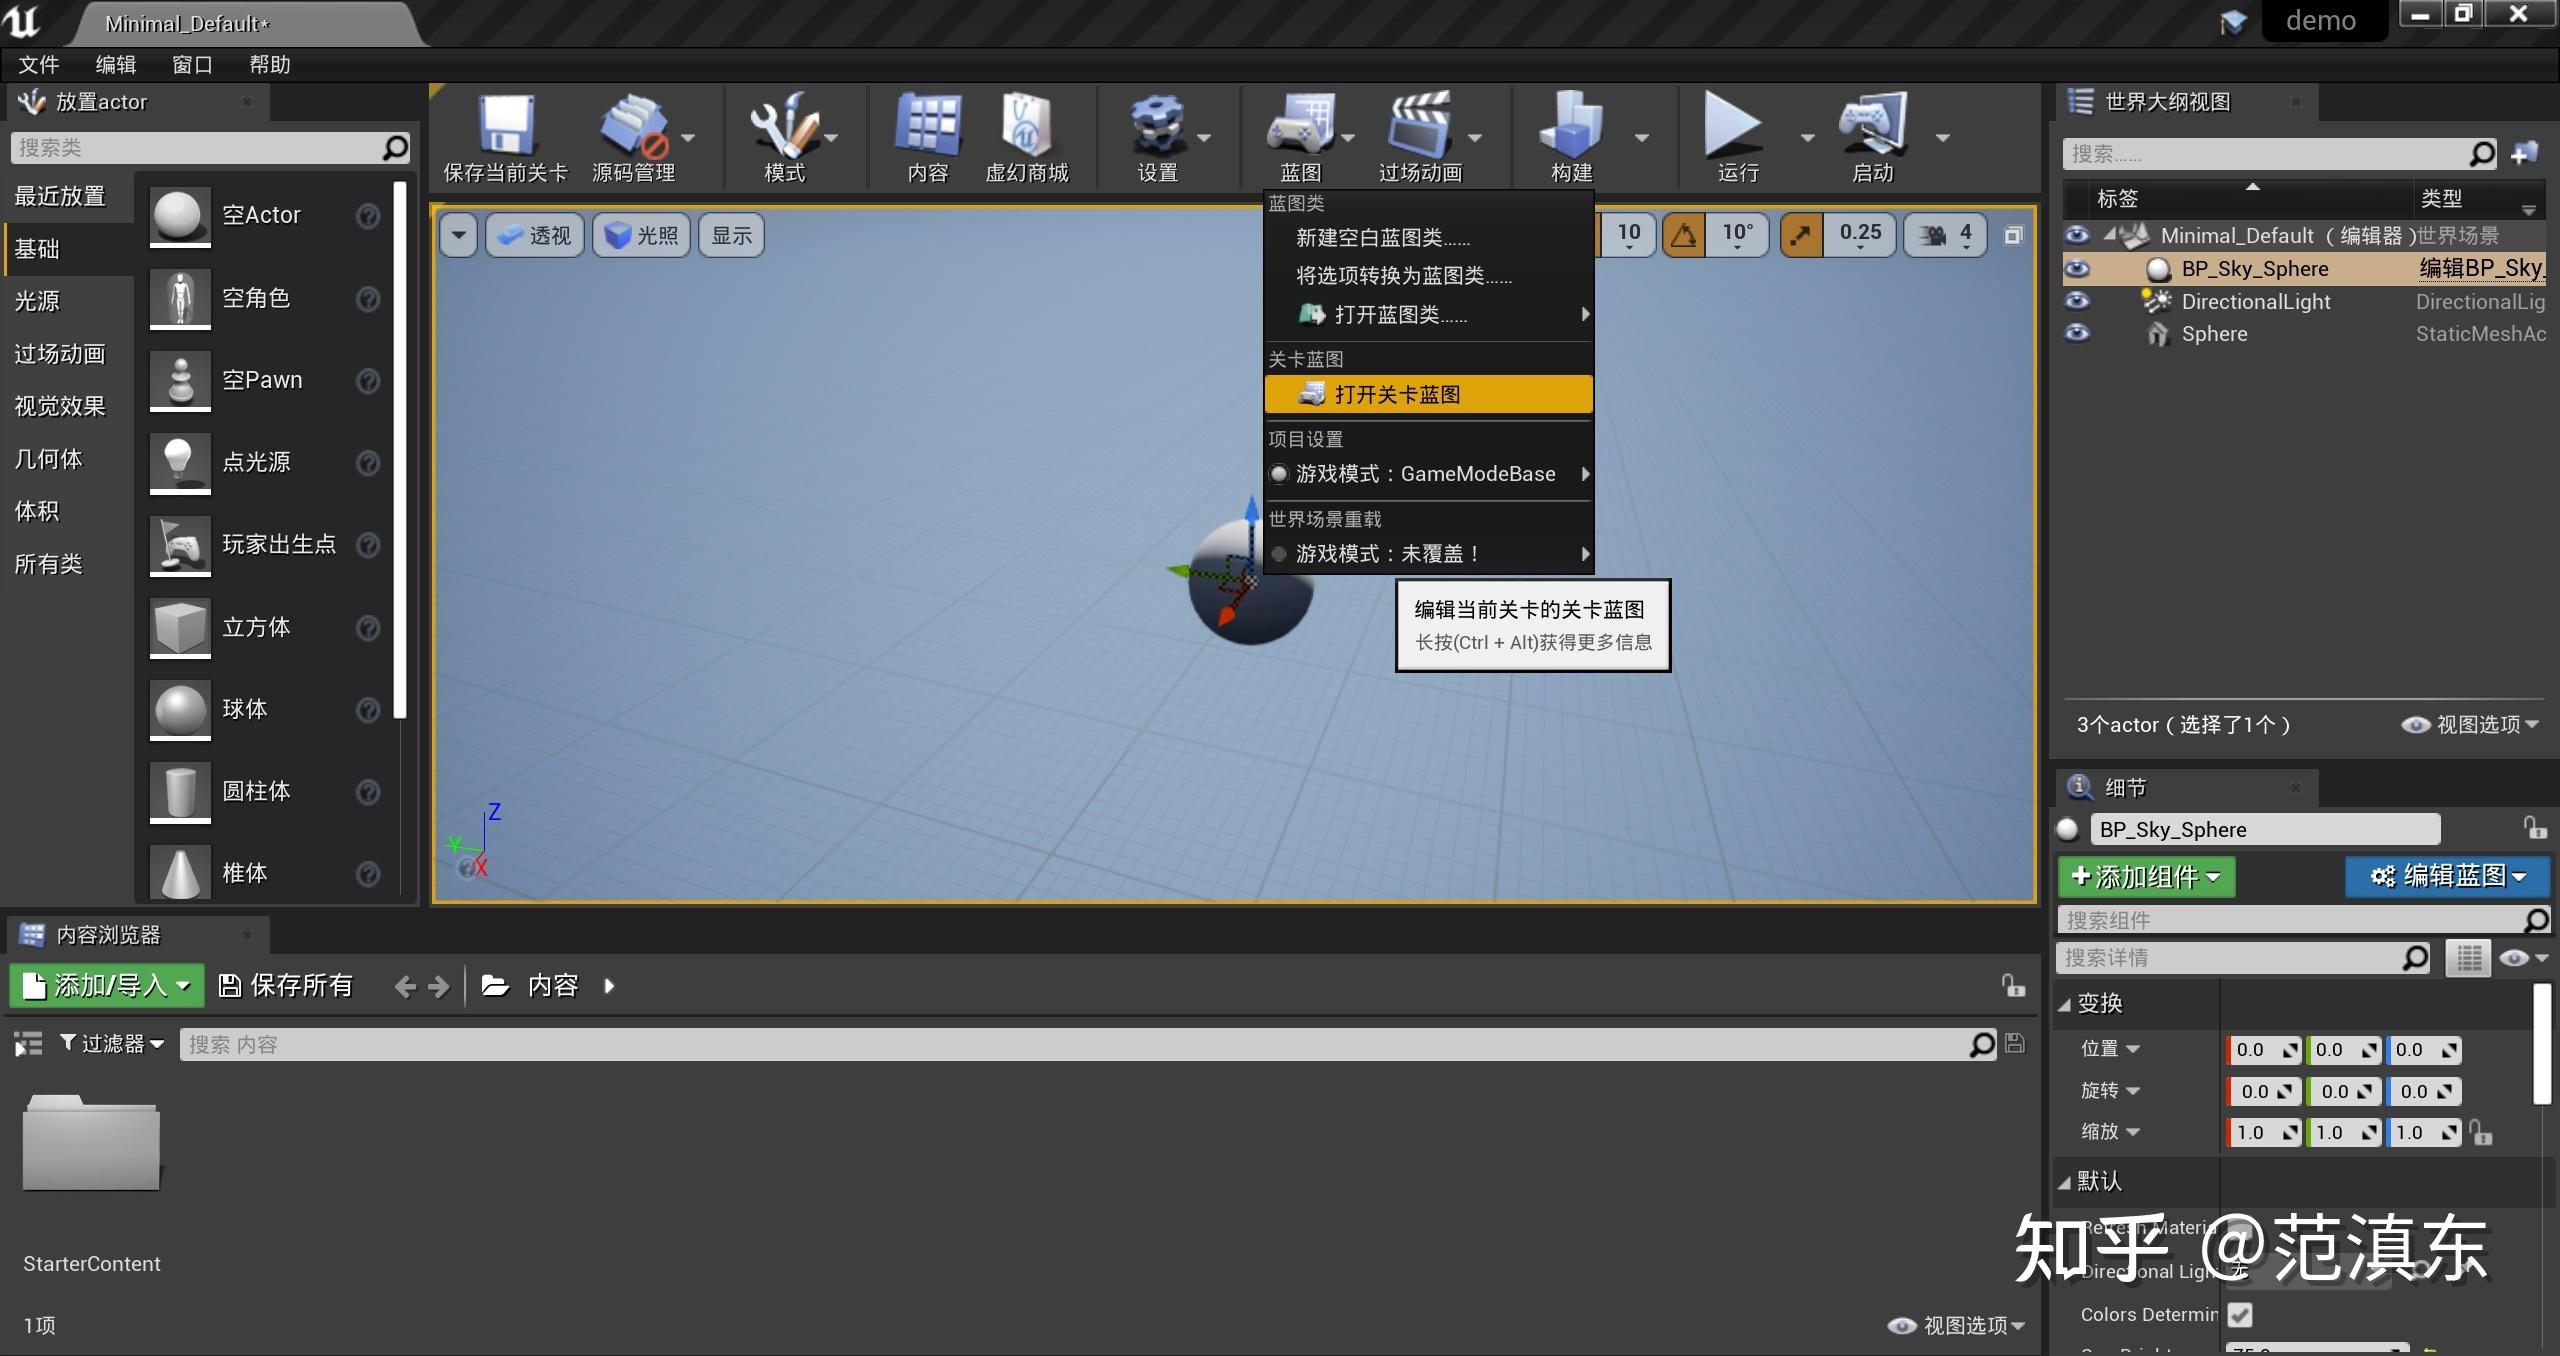
Task: Click the 保存所有 Save All button
Action: [x=285, y=985]
